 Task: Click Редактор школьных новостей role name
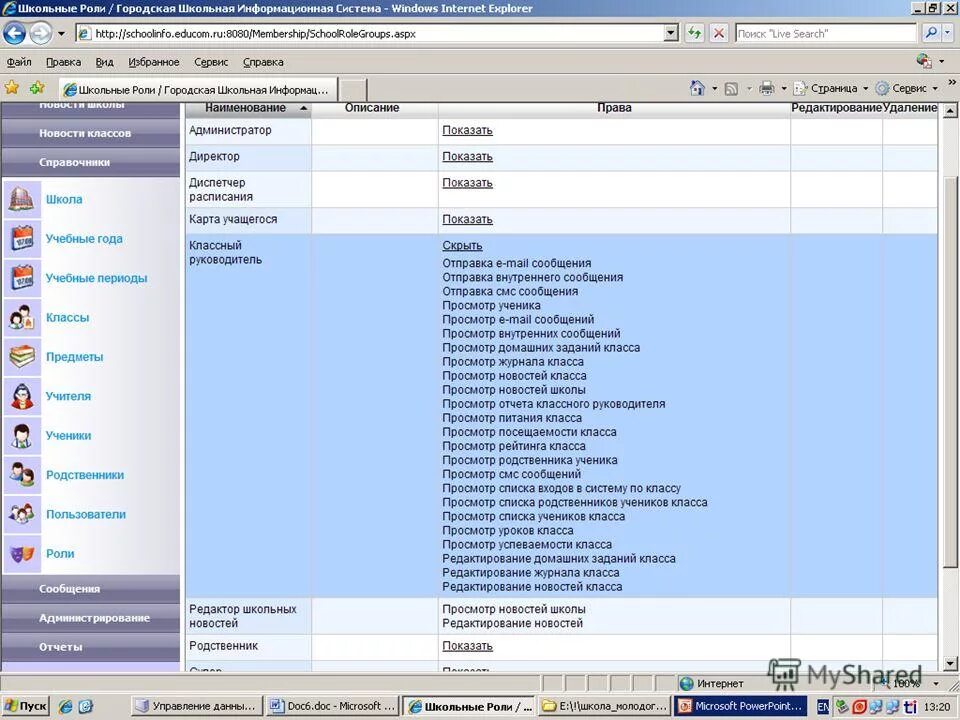pos(242,617)
